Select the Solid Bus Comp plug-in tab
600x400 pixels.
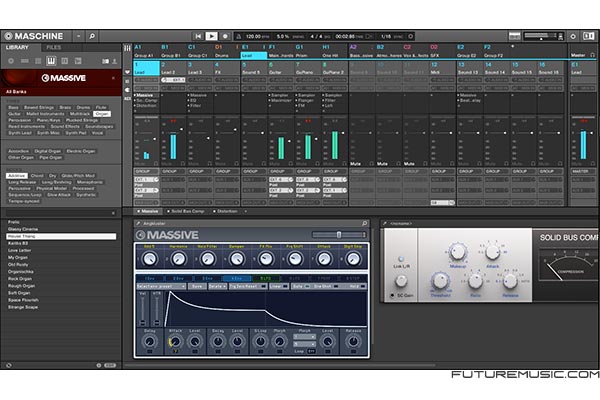coord(186,211)
